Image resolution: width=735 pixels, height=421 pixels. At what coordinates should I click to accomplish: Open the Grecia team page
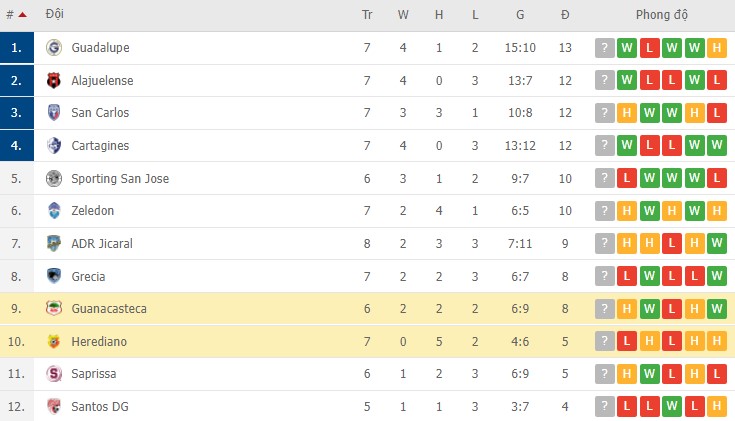(88, 276)
